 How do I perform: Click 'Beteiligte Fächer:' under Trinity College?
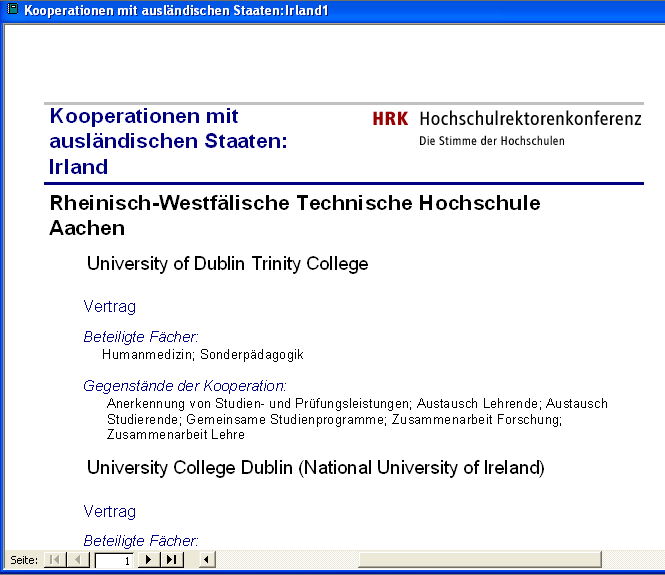141,337
